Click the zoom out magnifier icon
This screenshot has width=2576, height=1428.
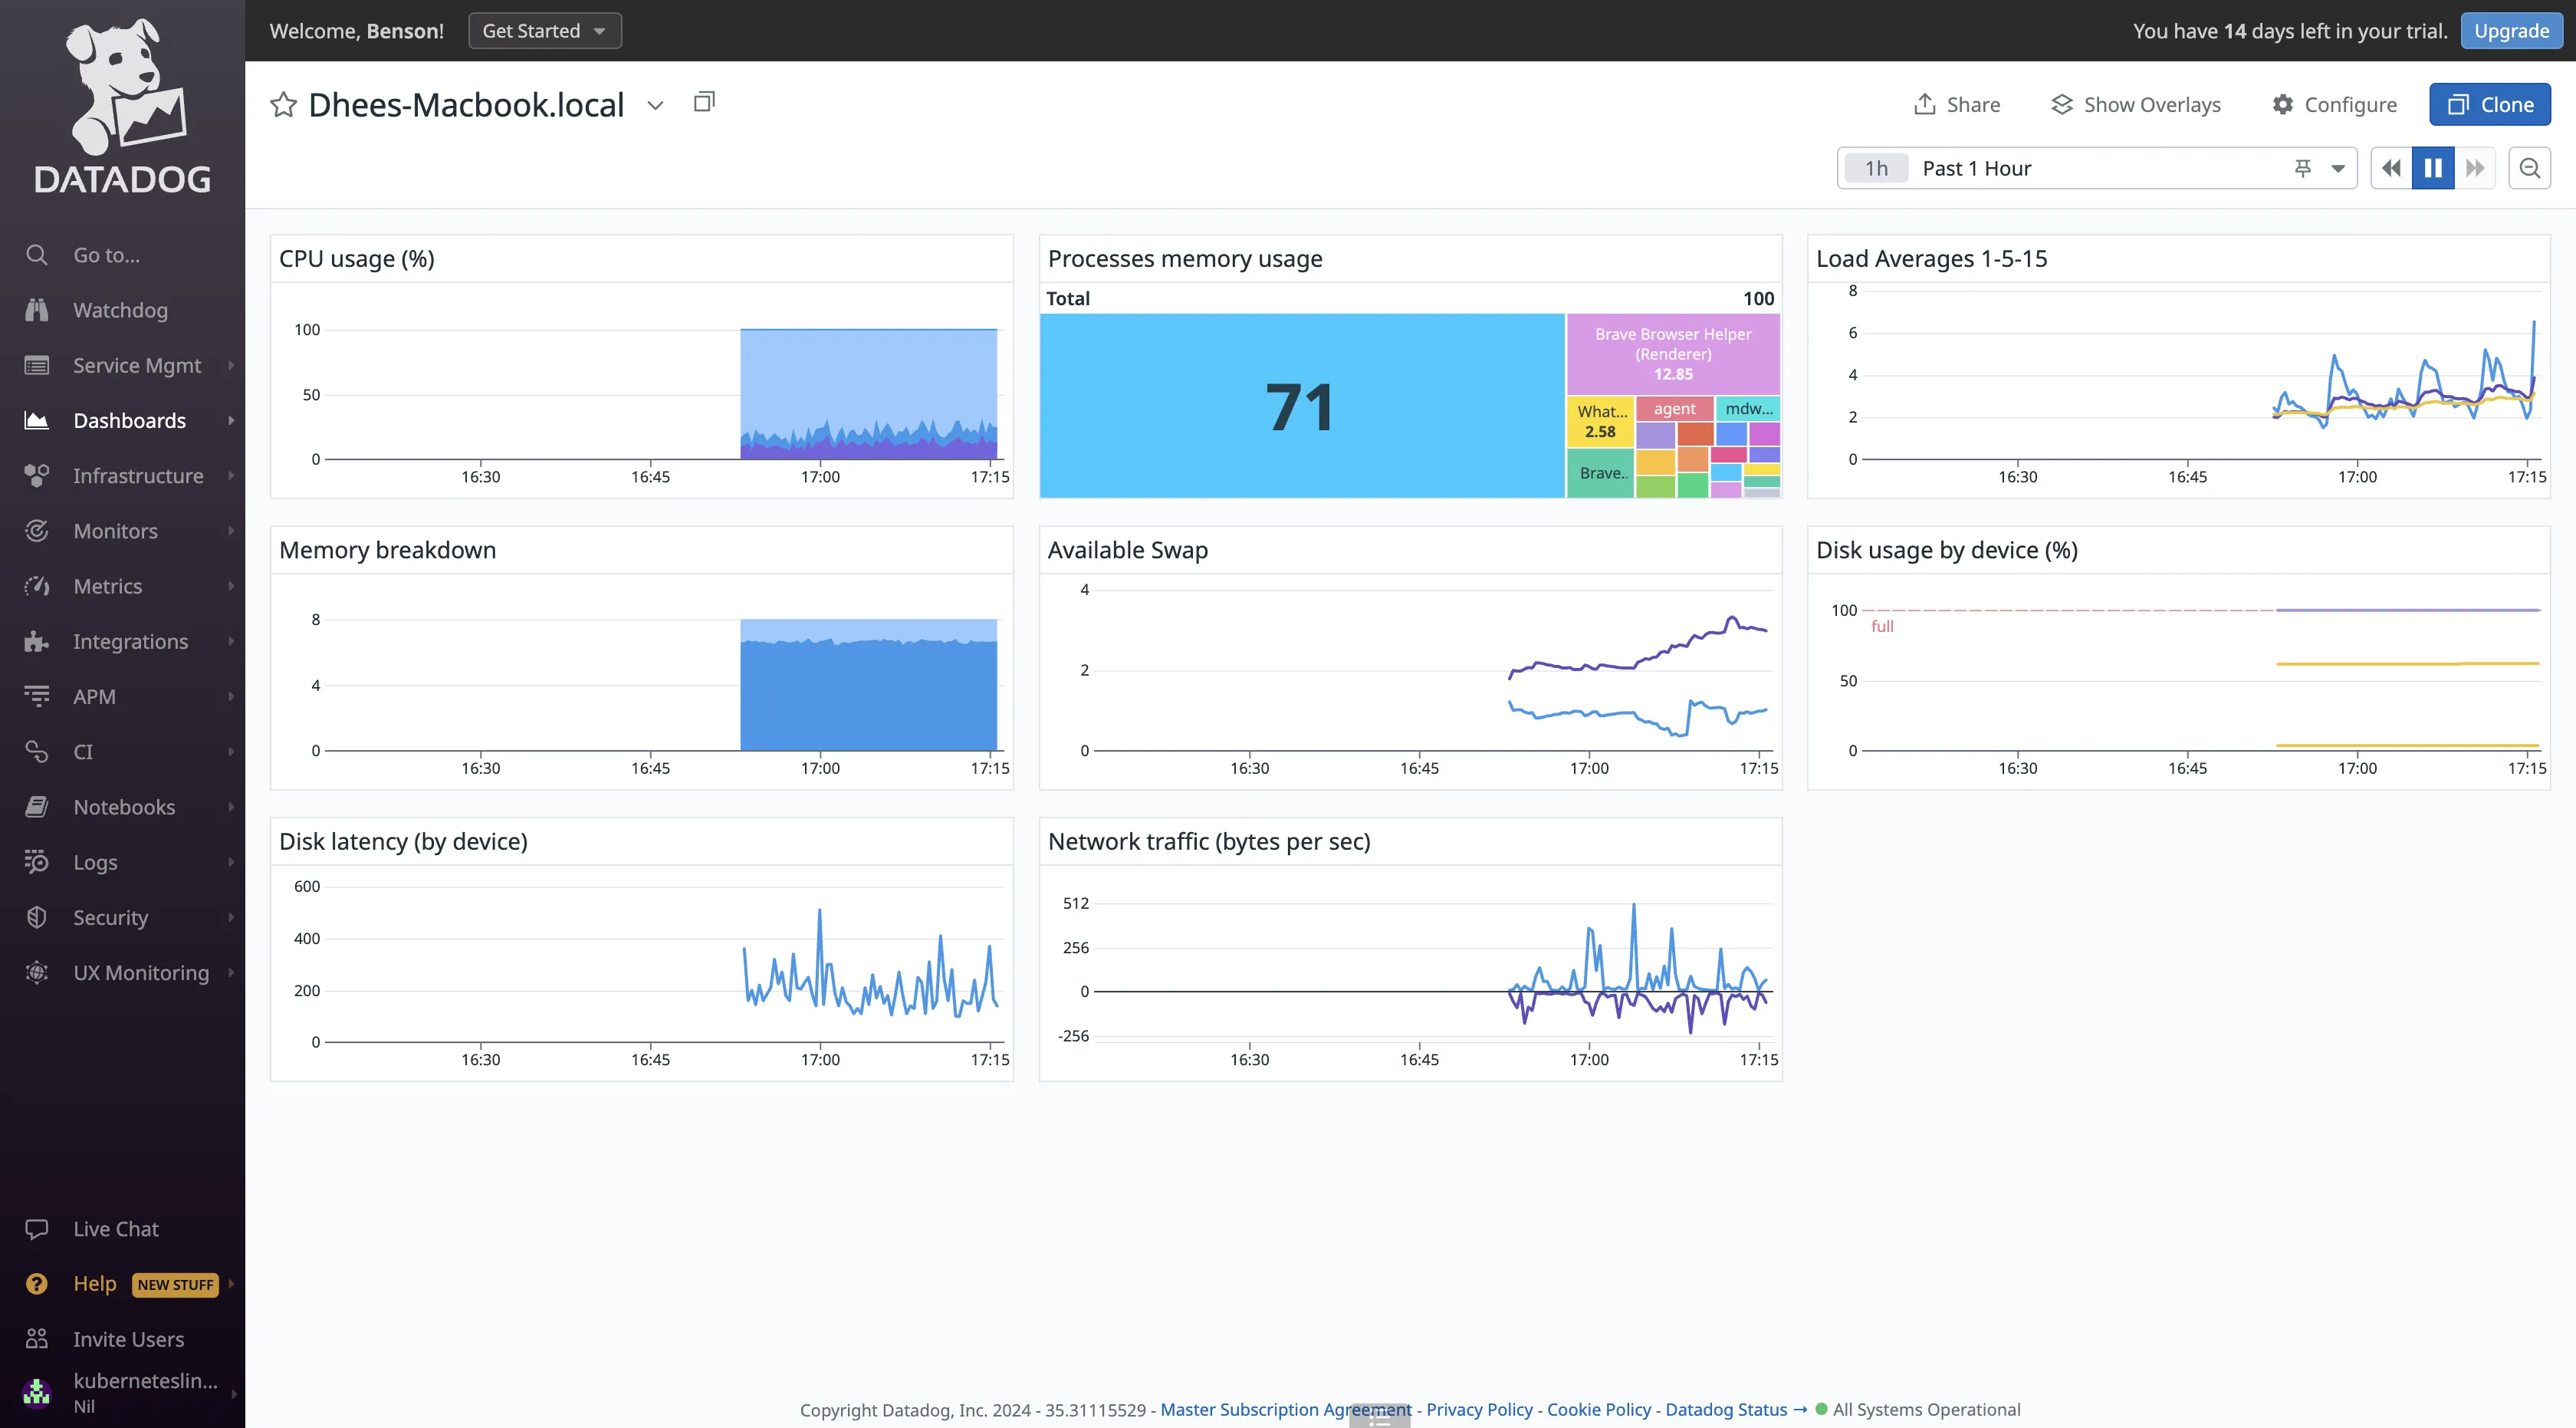(2529, 168)
